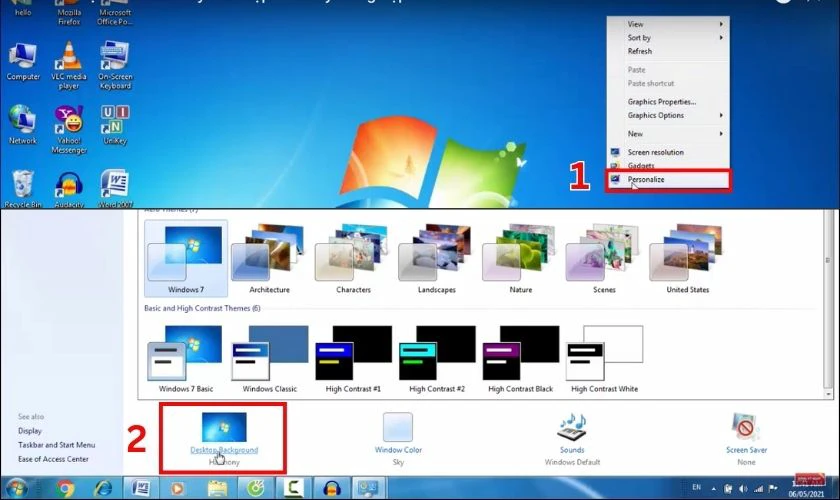Expand the Sort by submenu arrow
This screenshot has height=500, width=840.
click(721, 38)
